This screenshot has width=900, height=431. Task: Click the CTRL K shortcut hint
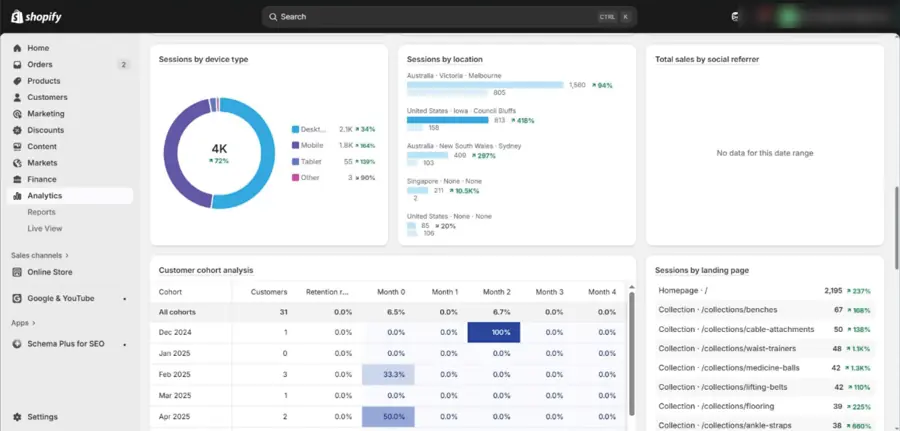(615, 17)
